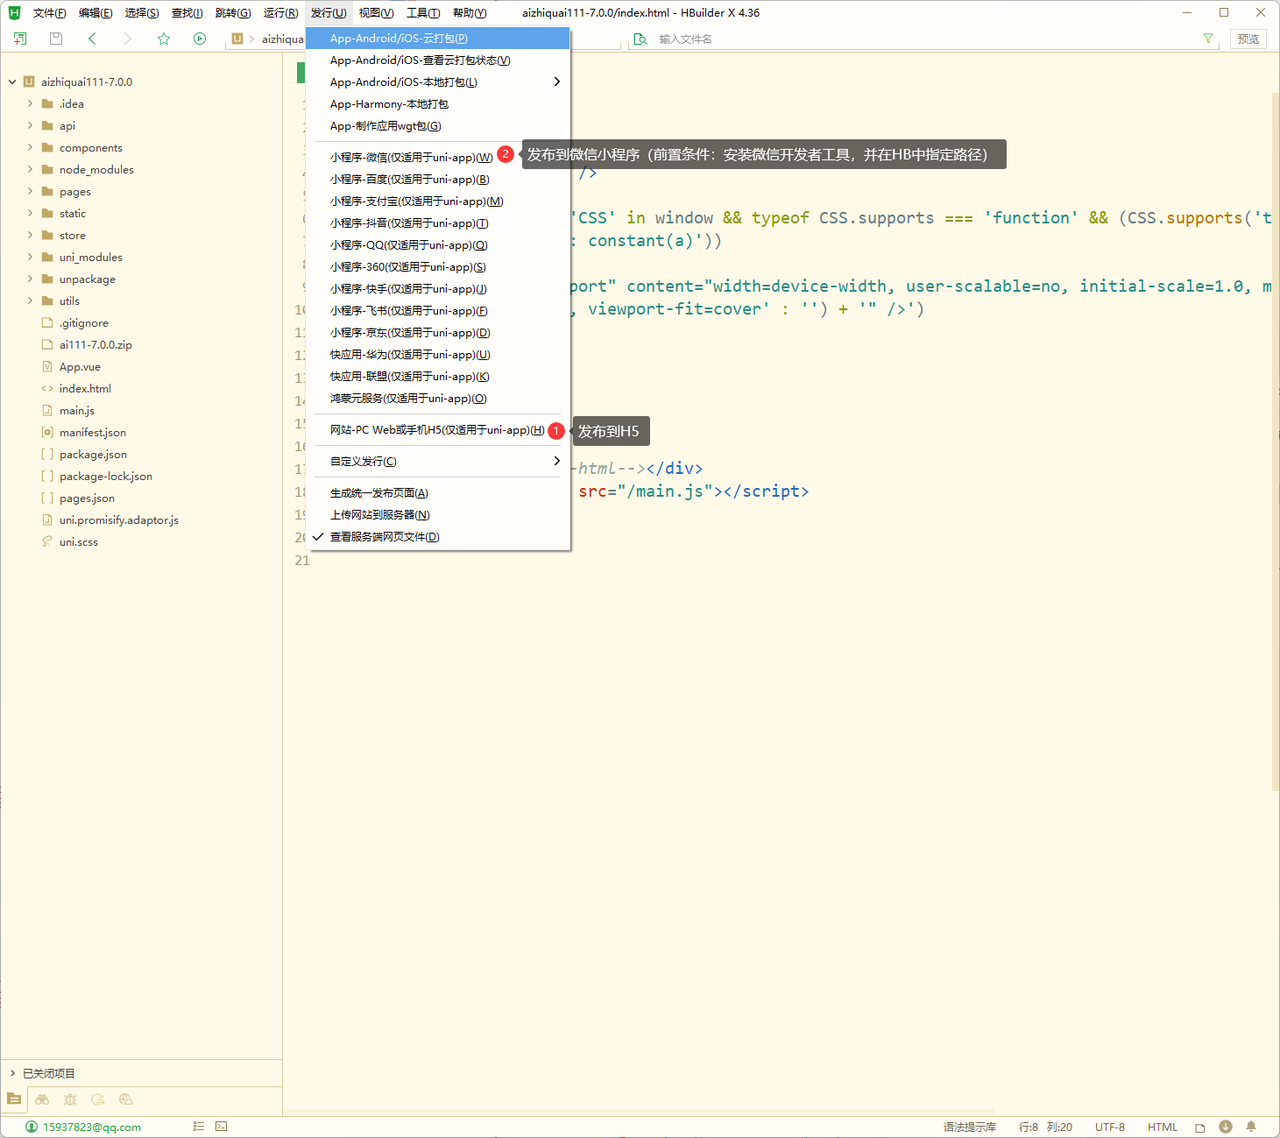The width and height of the screenshot is (1280, 1138).
Task: Open the terminal icon in status bar
Action: 221,1126
